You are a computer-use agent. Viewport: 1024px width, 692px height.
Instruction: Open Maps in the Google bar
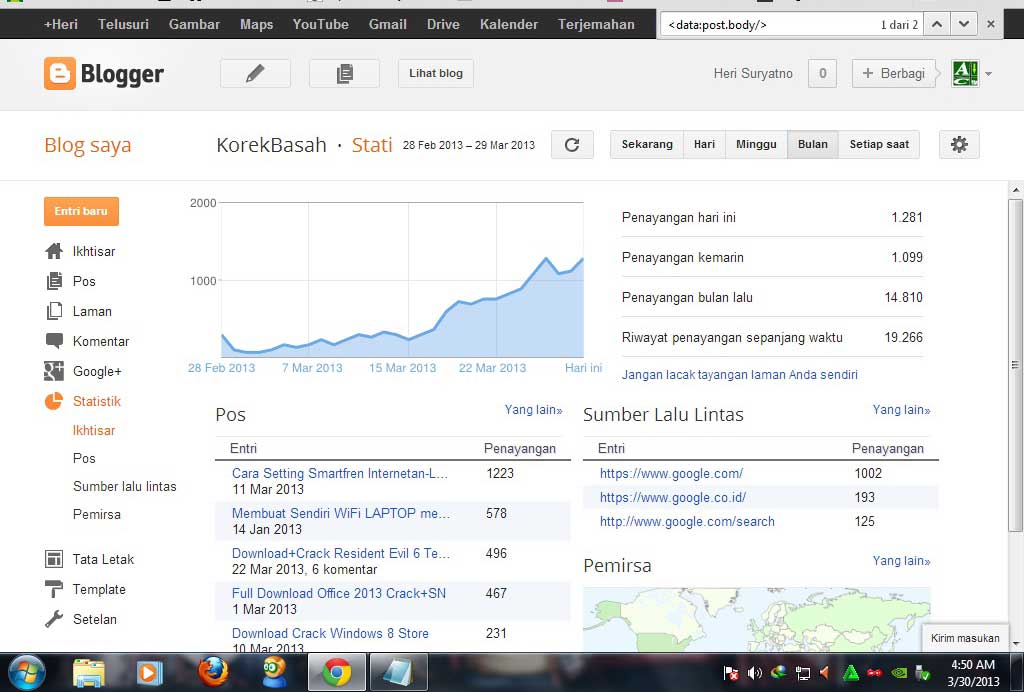point(257,24)
